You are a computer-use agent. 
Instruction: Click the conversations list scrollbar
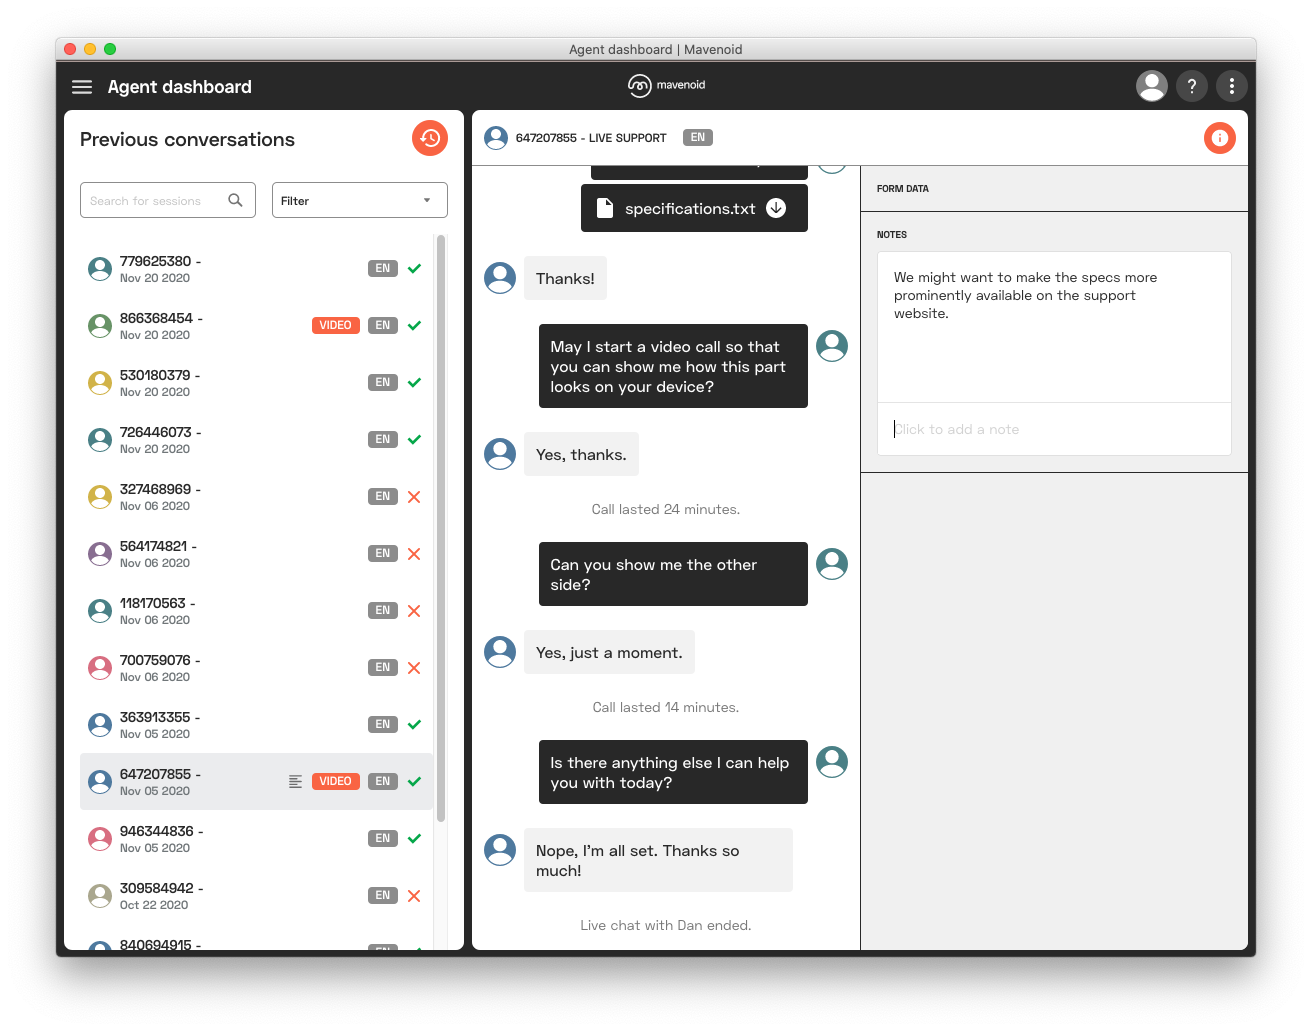tap(441, 528)
